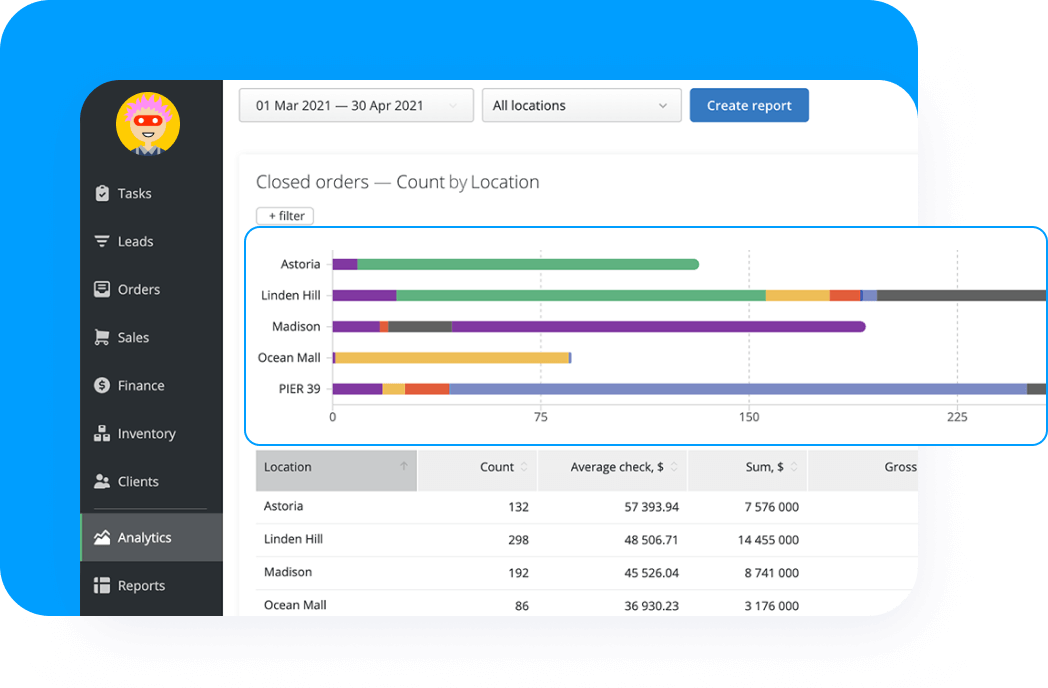Click the user avatar at sidebar top
Viewport: 1048px width, 688px height.
(x=147, y=123)
